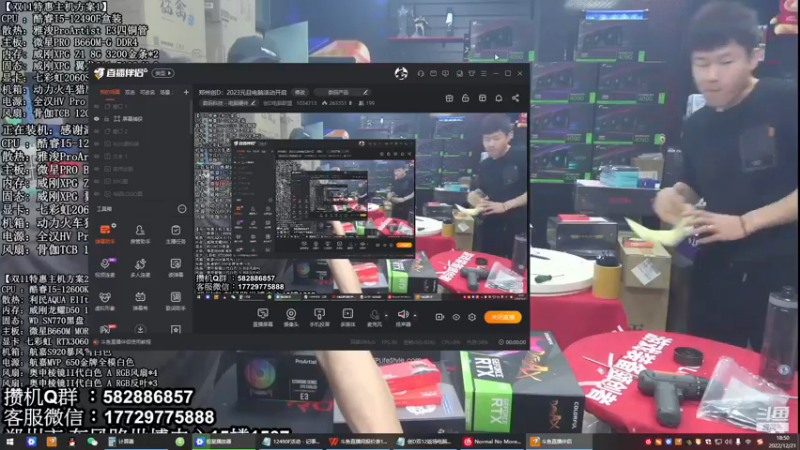Add 直播屏幕 screen capture source
The height and width of the screenshot is (450, 800).
click(x=263, y=317)
